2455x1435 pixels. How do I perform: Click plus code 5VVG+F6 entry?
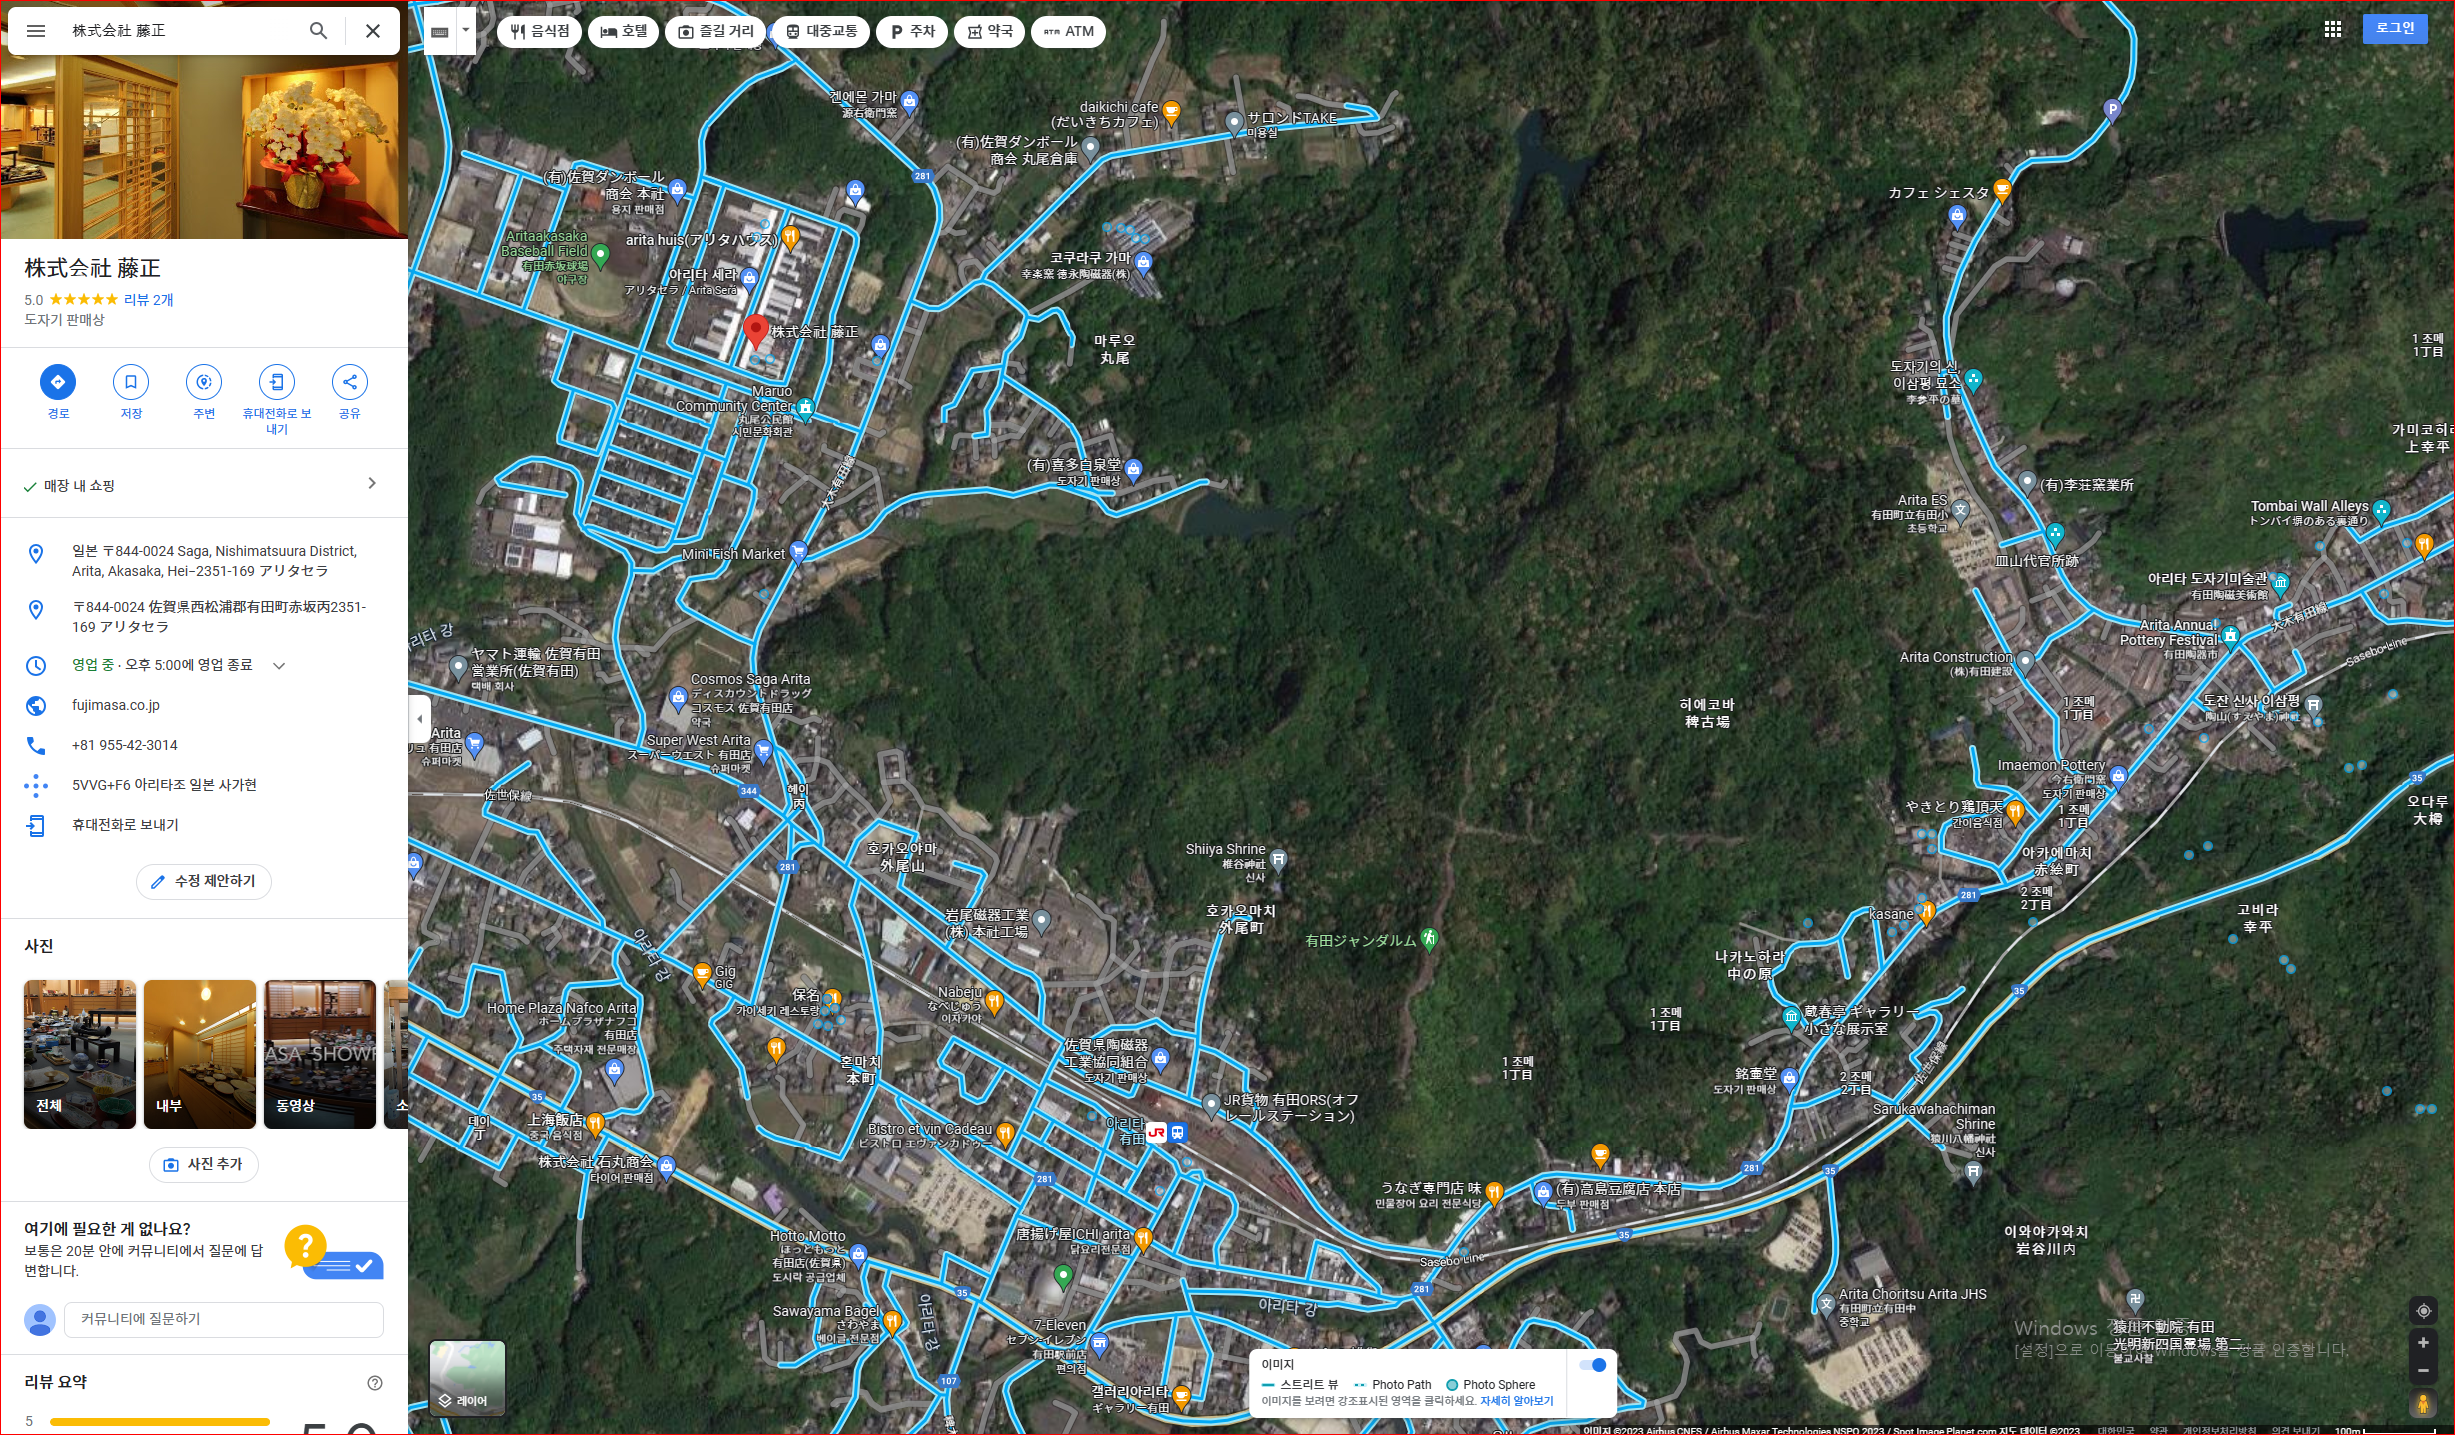pos(164,786)
